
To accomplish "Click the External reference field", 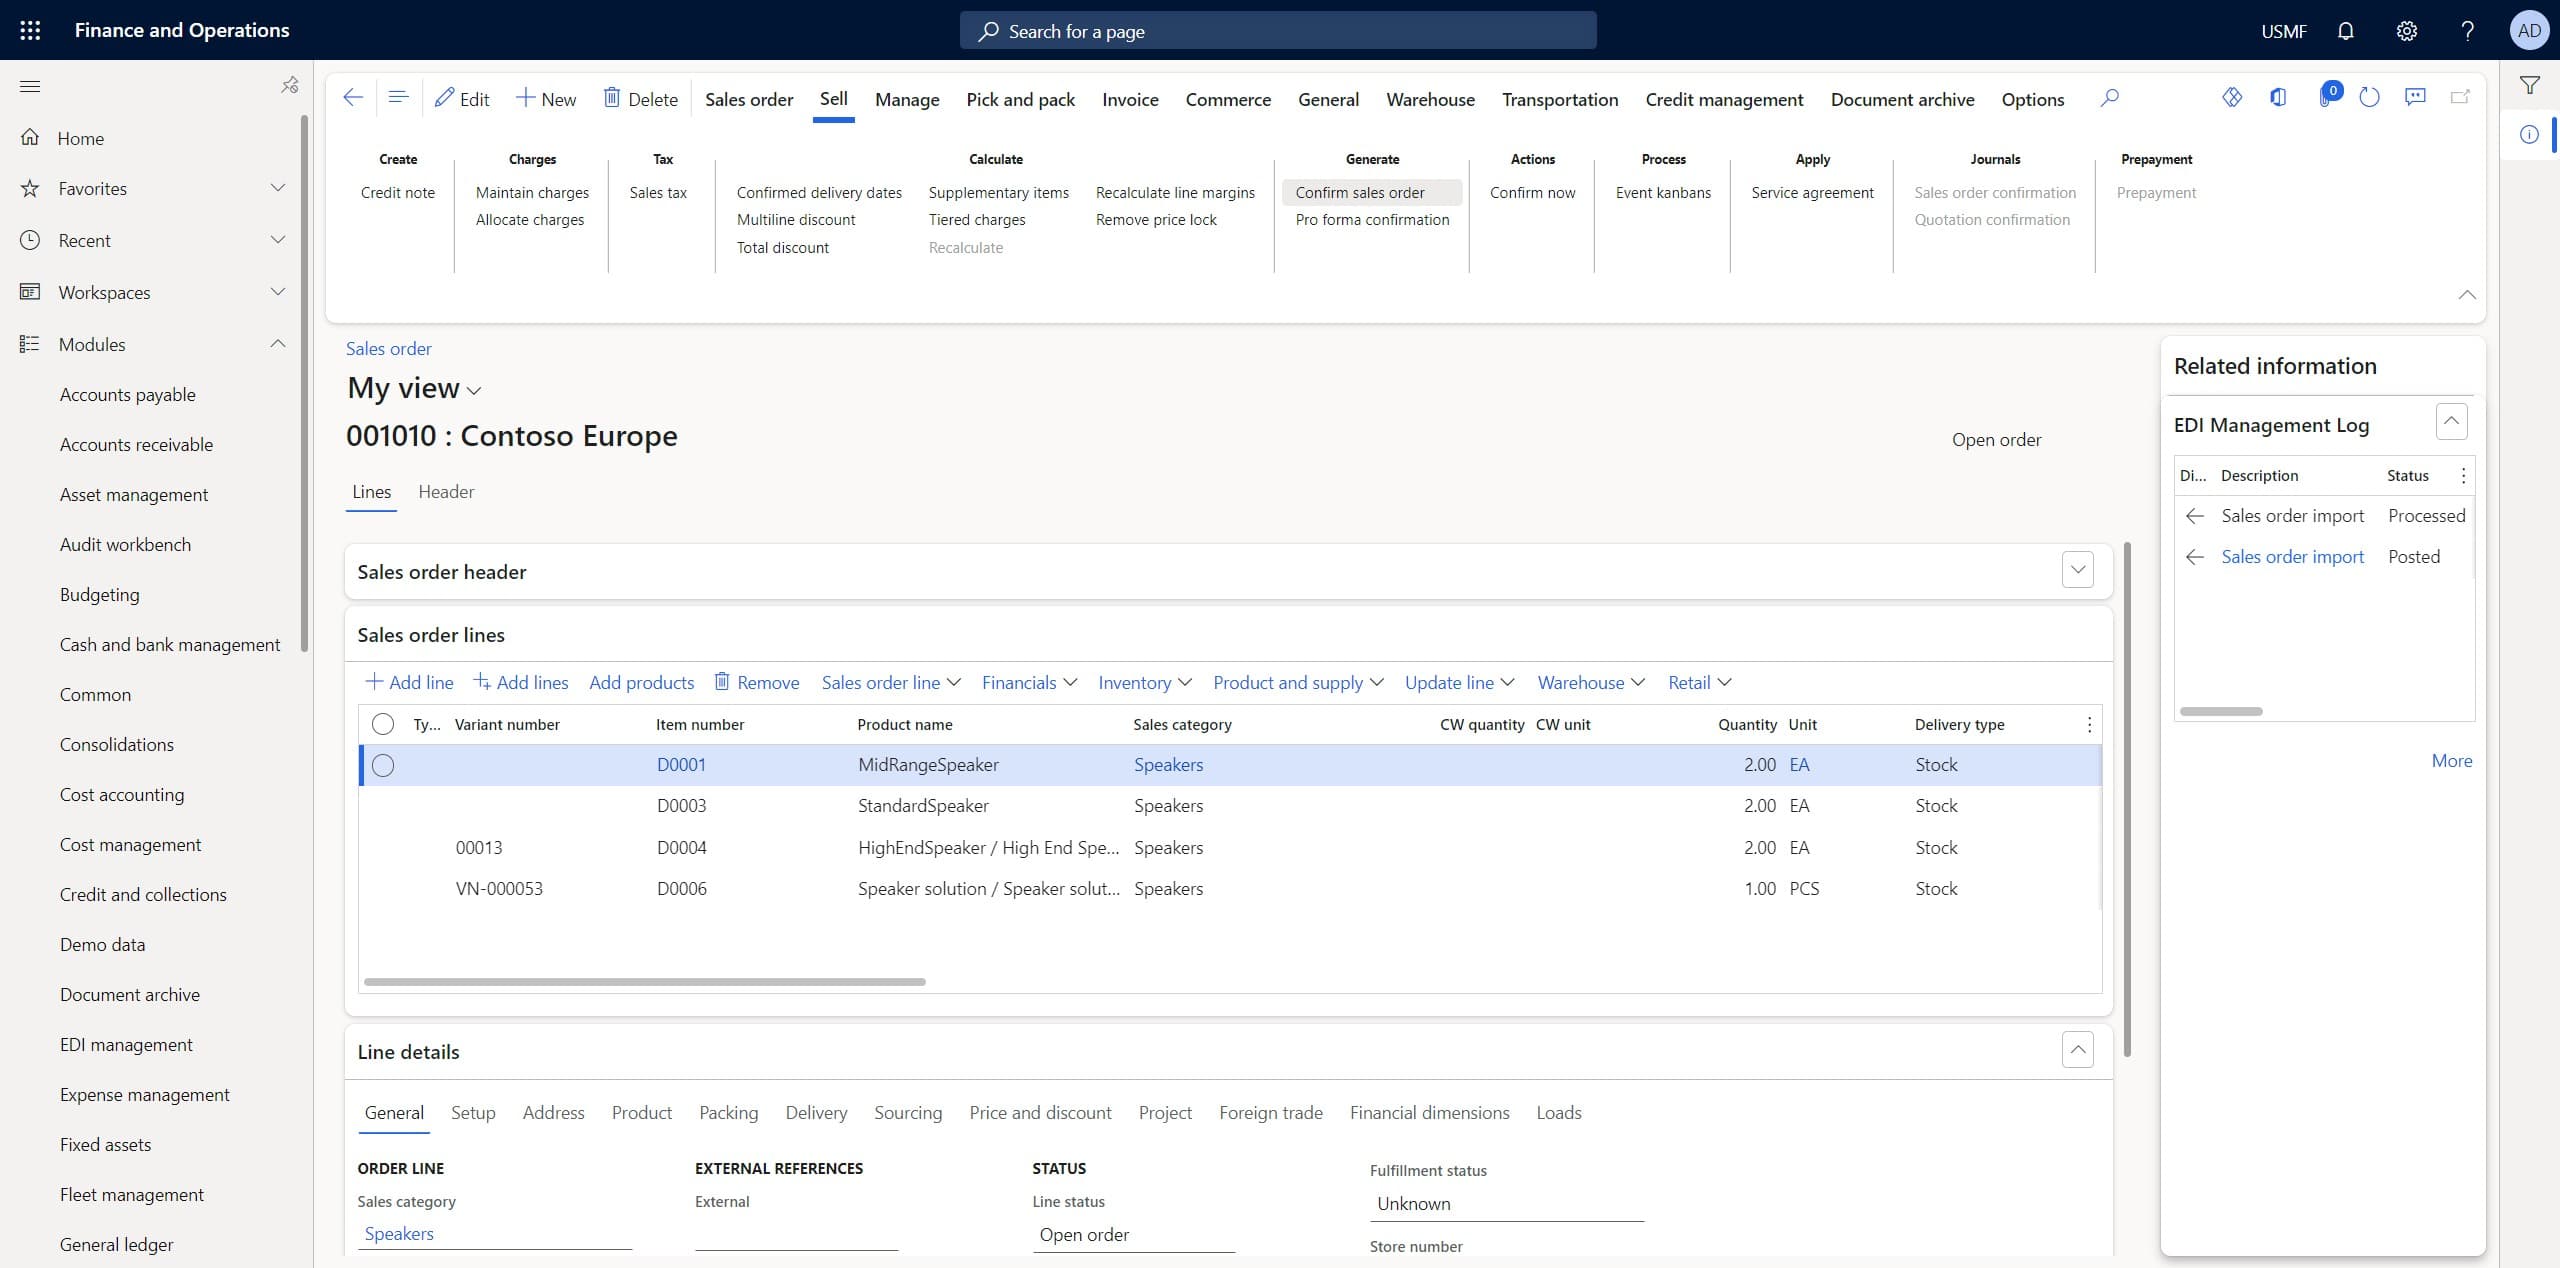I will (x=796, y=1235).
